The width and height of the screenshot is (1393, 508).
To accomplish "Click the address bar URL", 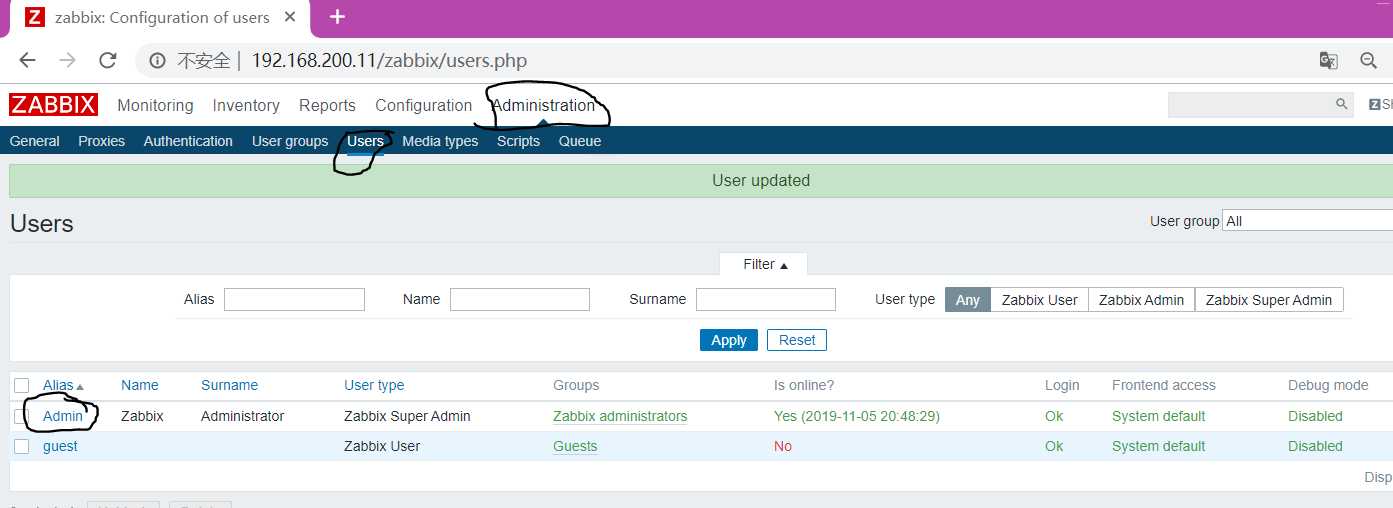I will coord(389,61).
